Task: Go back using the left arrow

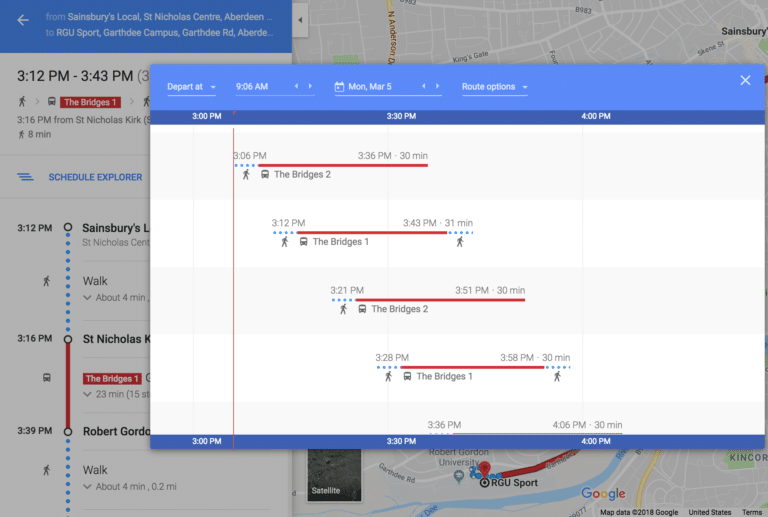Action: (x=23, y=20)
